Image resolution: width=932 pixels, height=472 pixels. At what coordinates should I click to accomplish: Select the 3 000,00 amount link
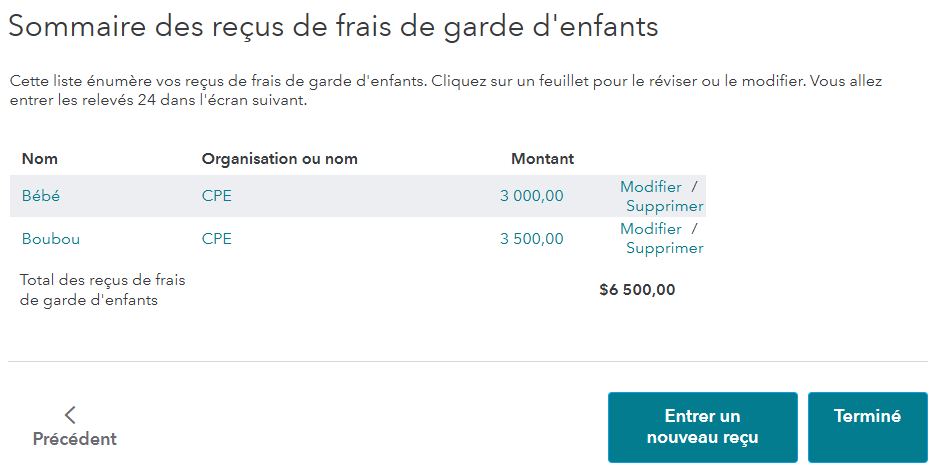(531, 196)
